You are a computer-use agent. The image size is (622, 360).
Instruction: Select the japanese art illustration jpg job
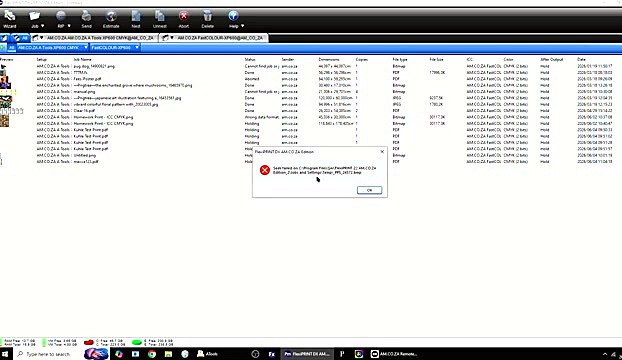(x=127, y=98)
